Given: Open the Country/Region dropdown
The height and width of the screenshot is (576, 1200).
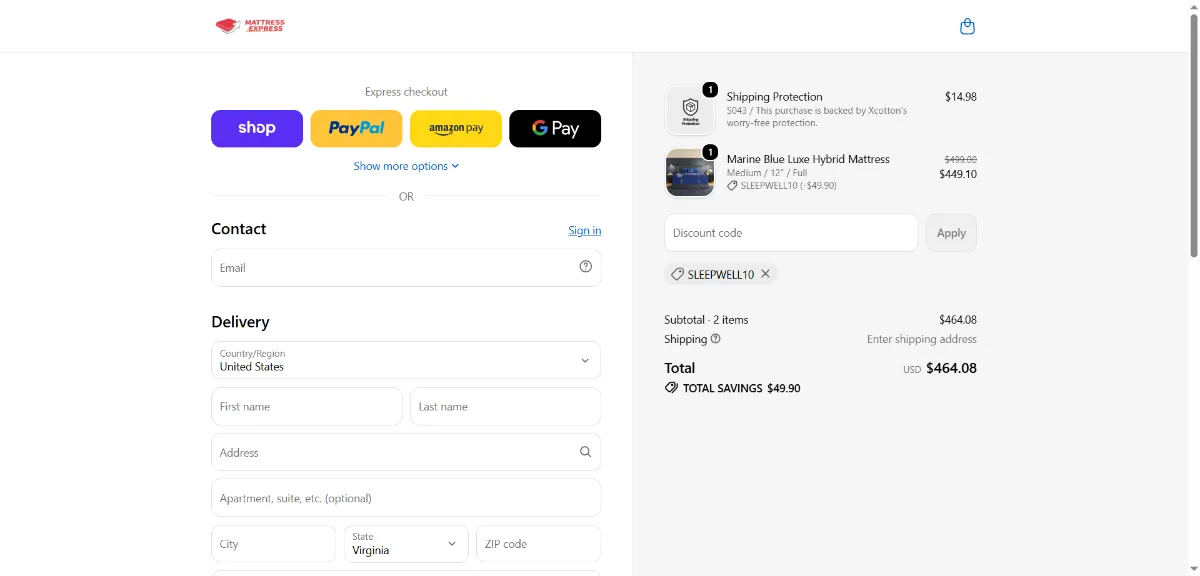Looking at the screenshot, I should (406, 360).
